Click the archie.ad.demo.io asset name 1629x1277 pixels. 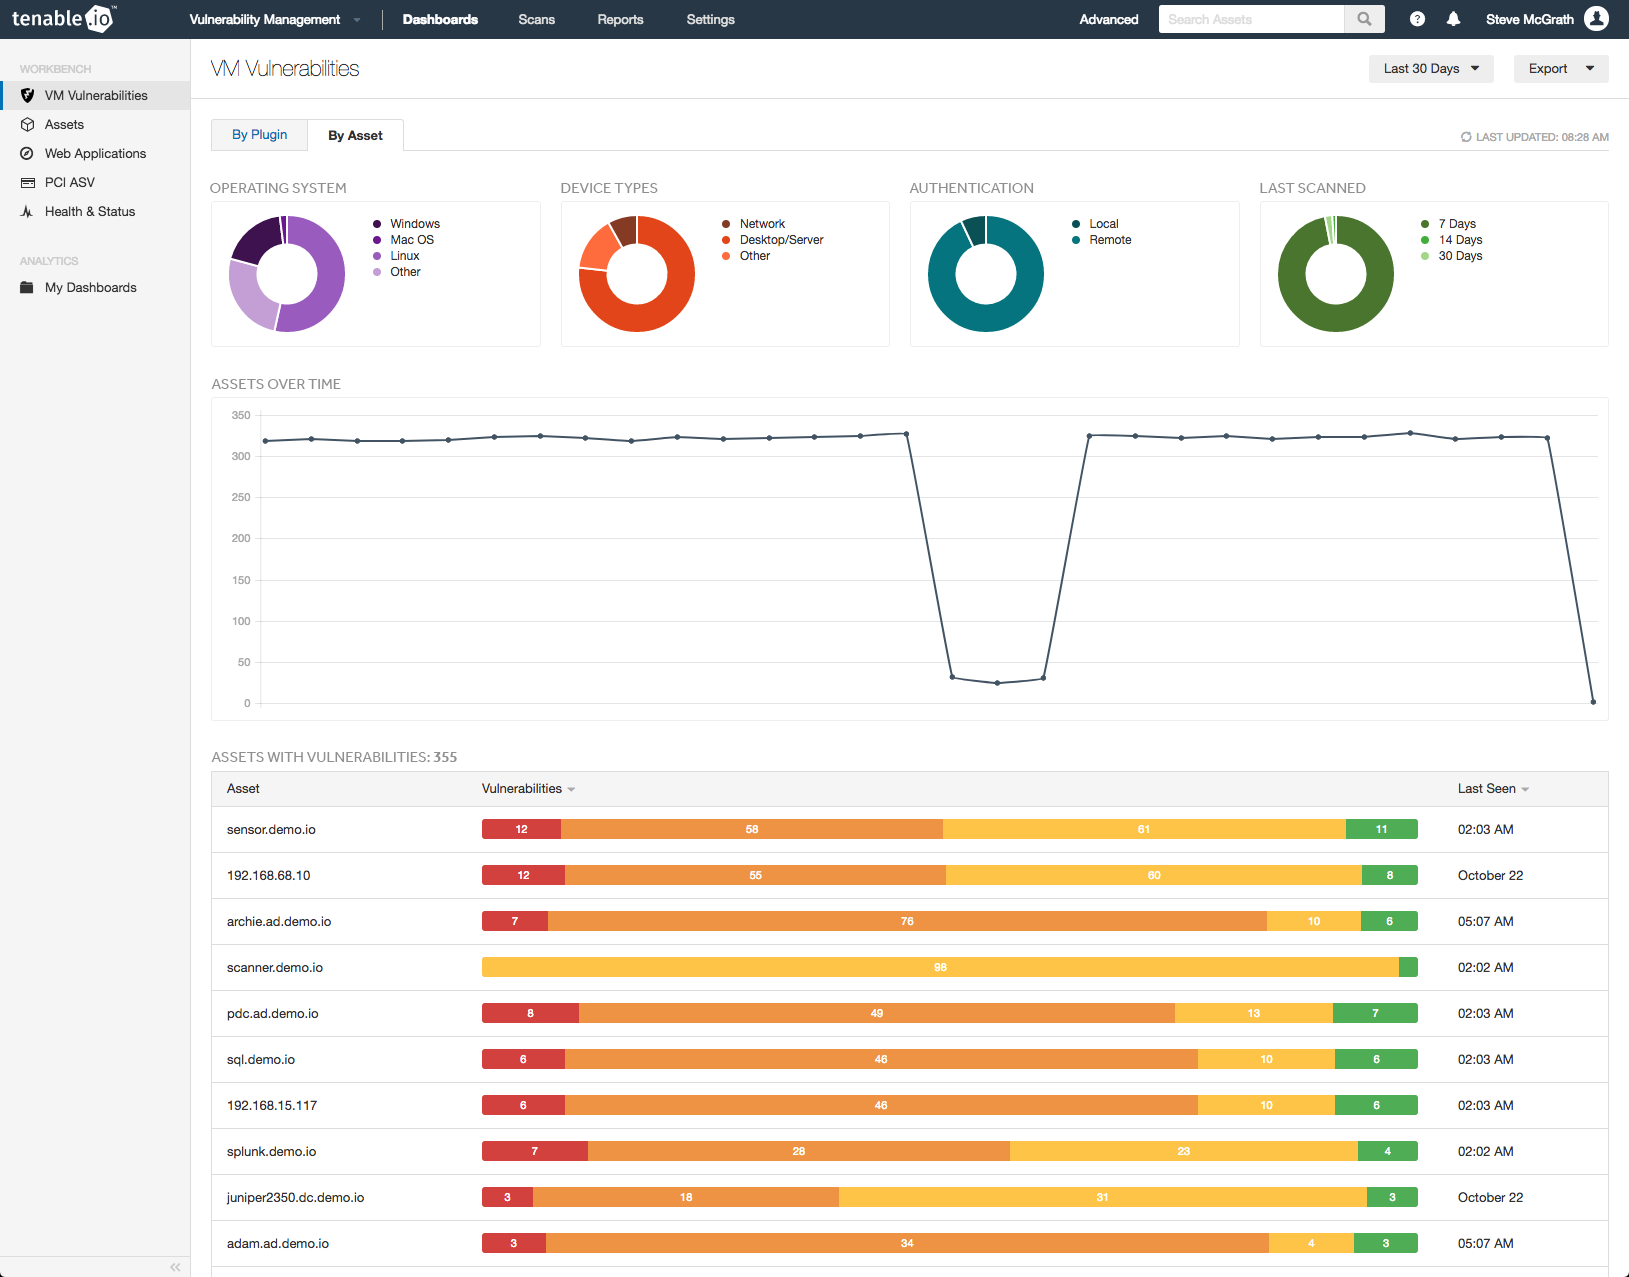279,922
